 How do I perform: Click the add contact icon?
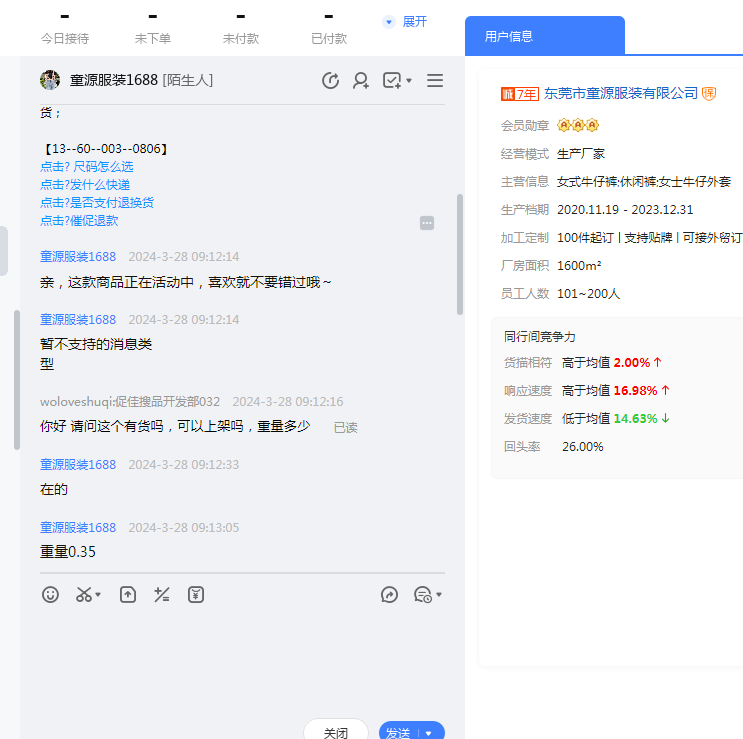coord(361,80)
